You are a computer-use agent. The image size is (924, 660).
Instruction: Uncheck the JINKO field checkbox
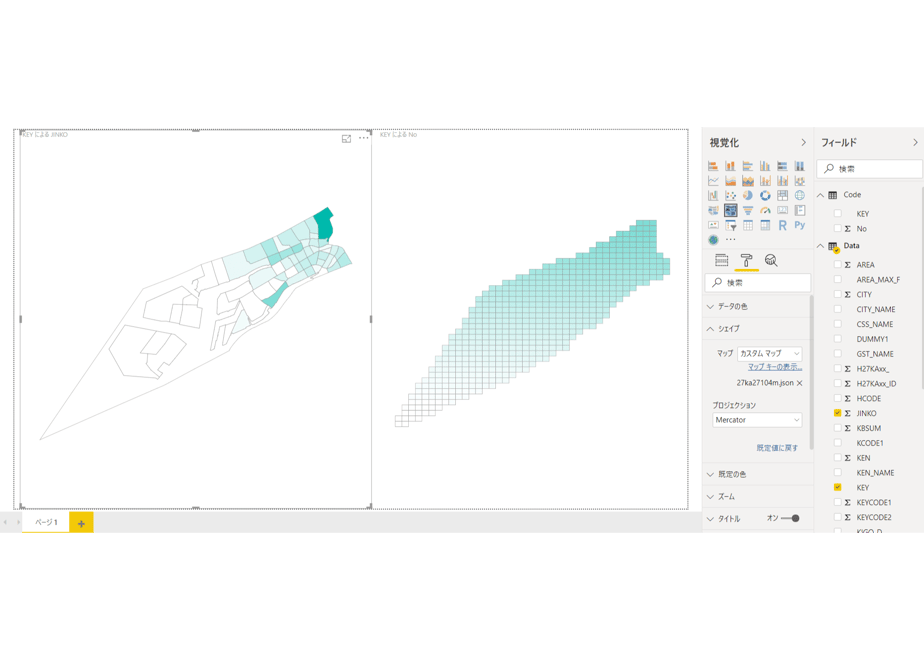(837, 413)
